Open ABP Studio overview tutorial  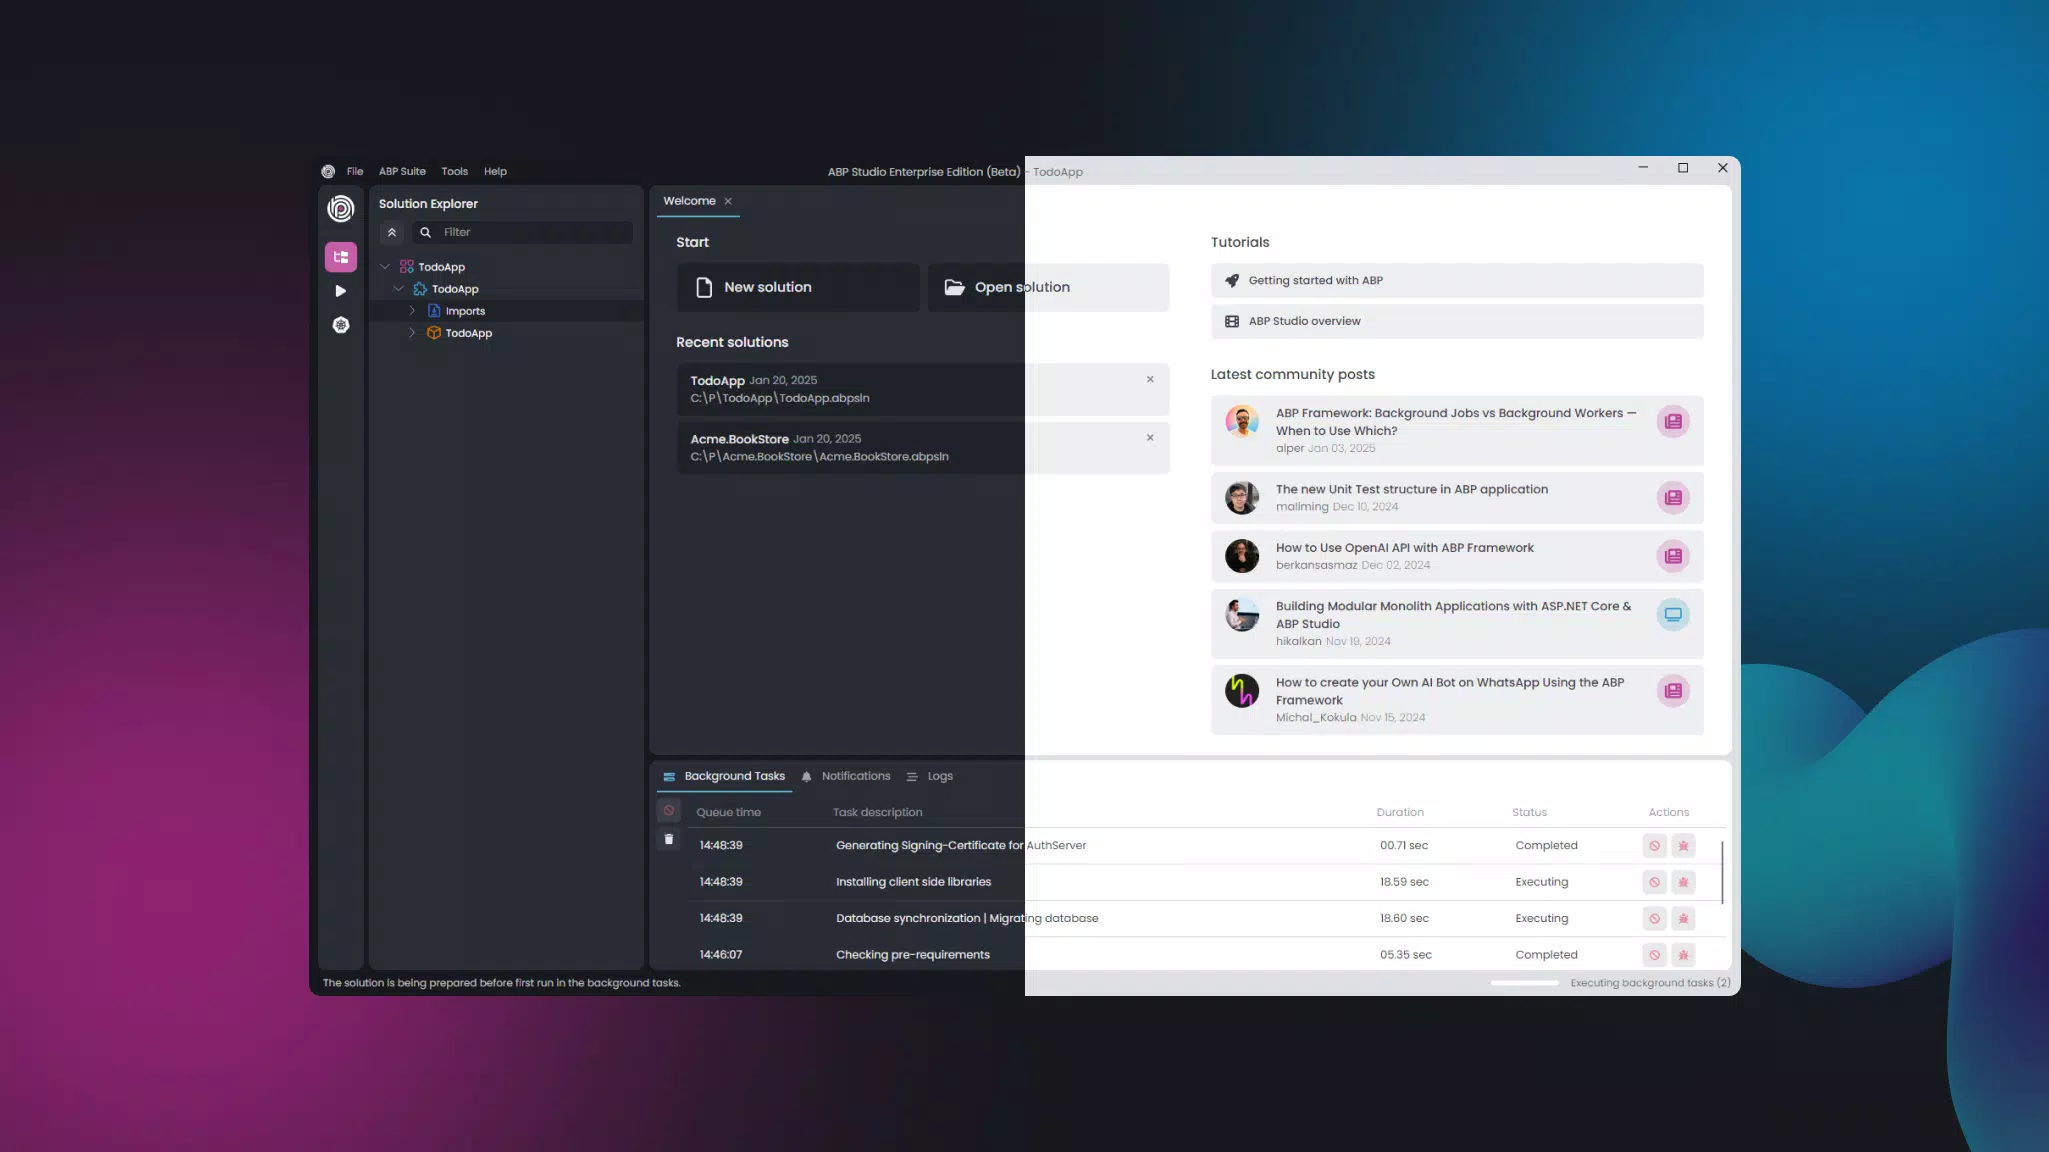tap(1456, 321)
